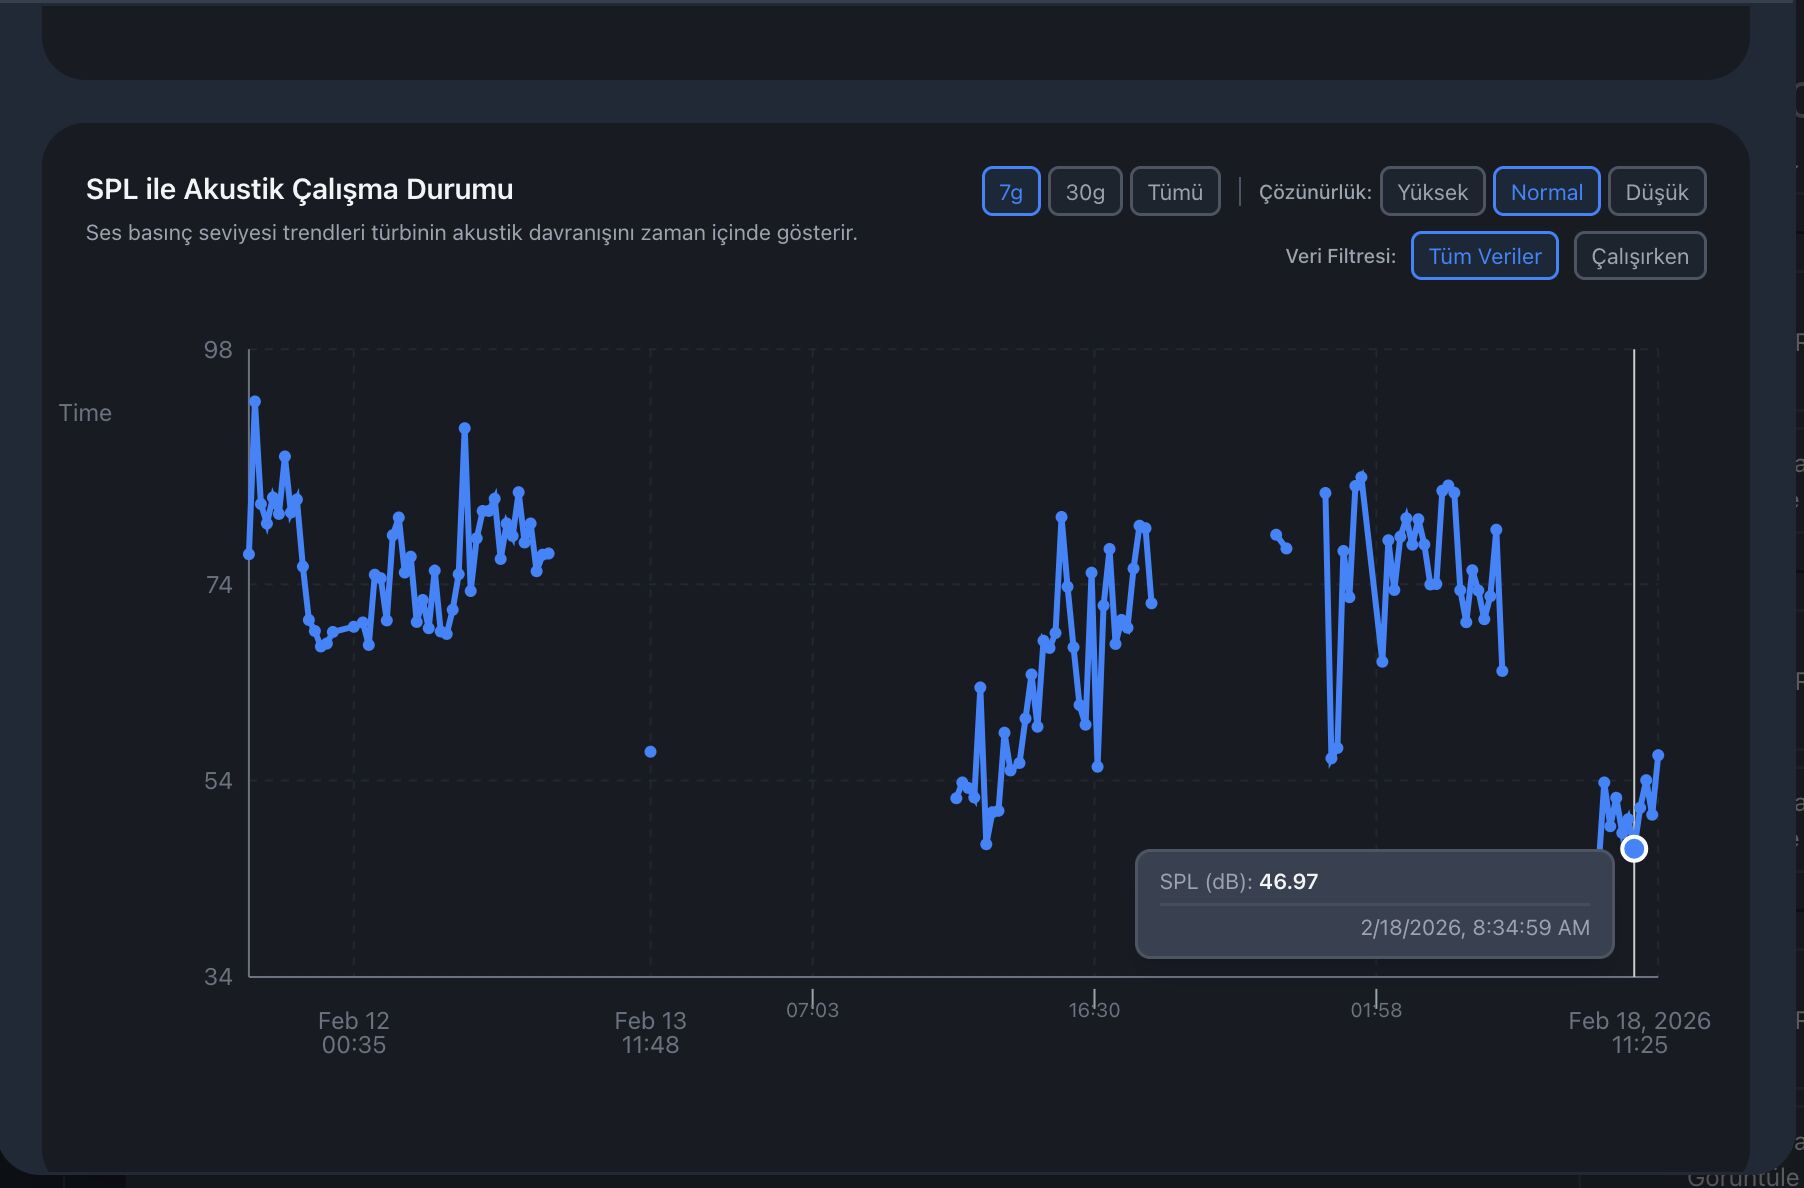This screenshot has width=1804, height=1188.
Task: Click the 16:30 time tick label
Action: pos(1094,1010)
